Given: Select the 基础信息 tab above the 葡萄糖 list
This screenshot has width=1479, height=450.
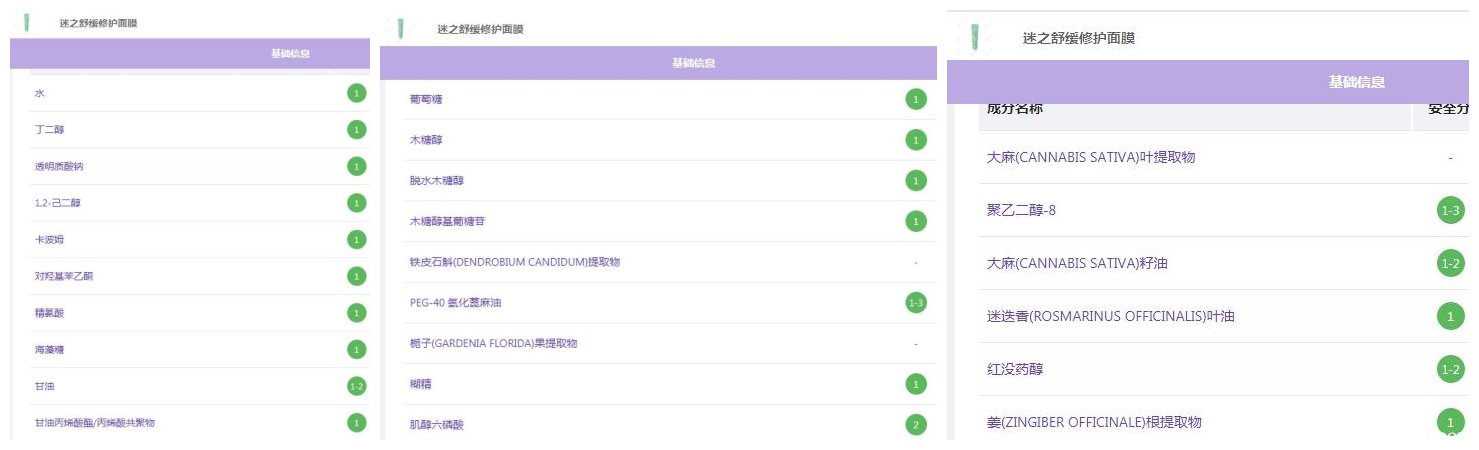Looking at the screenshot, I should pyautogui.click(x=693, y=64).
